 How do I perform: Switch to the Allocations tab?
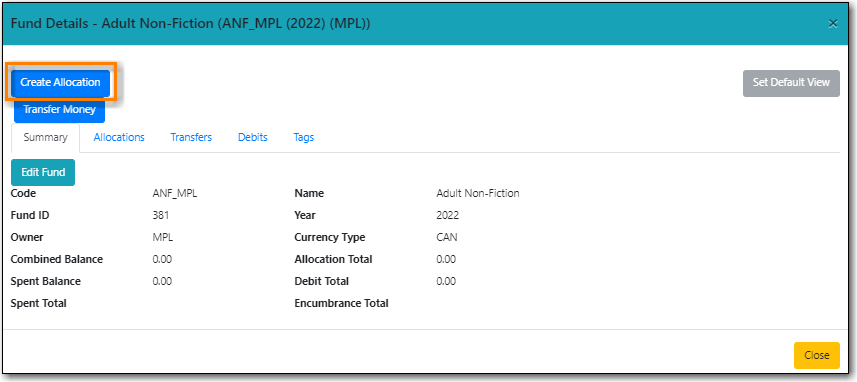pyautogui.click(x=119, y=138)
